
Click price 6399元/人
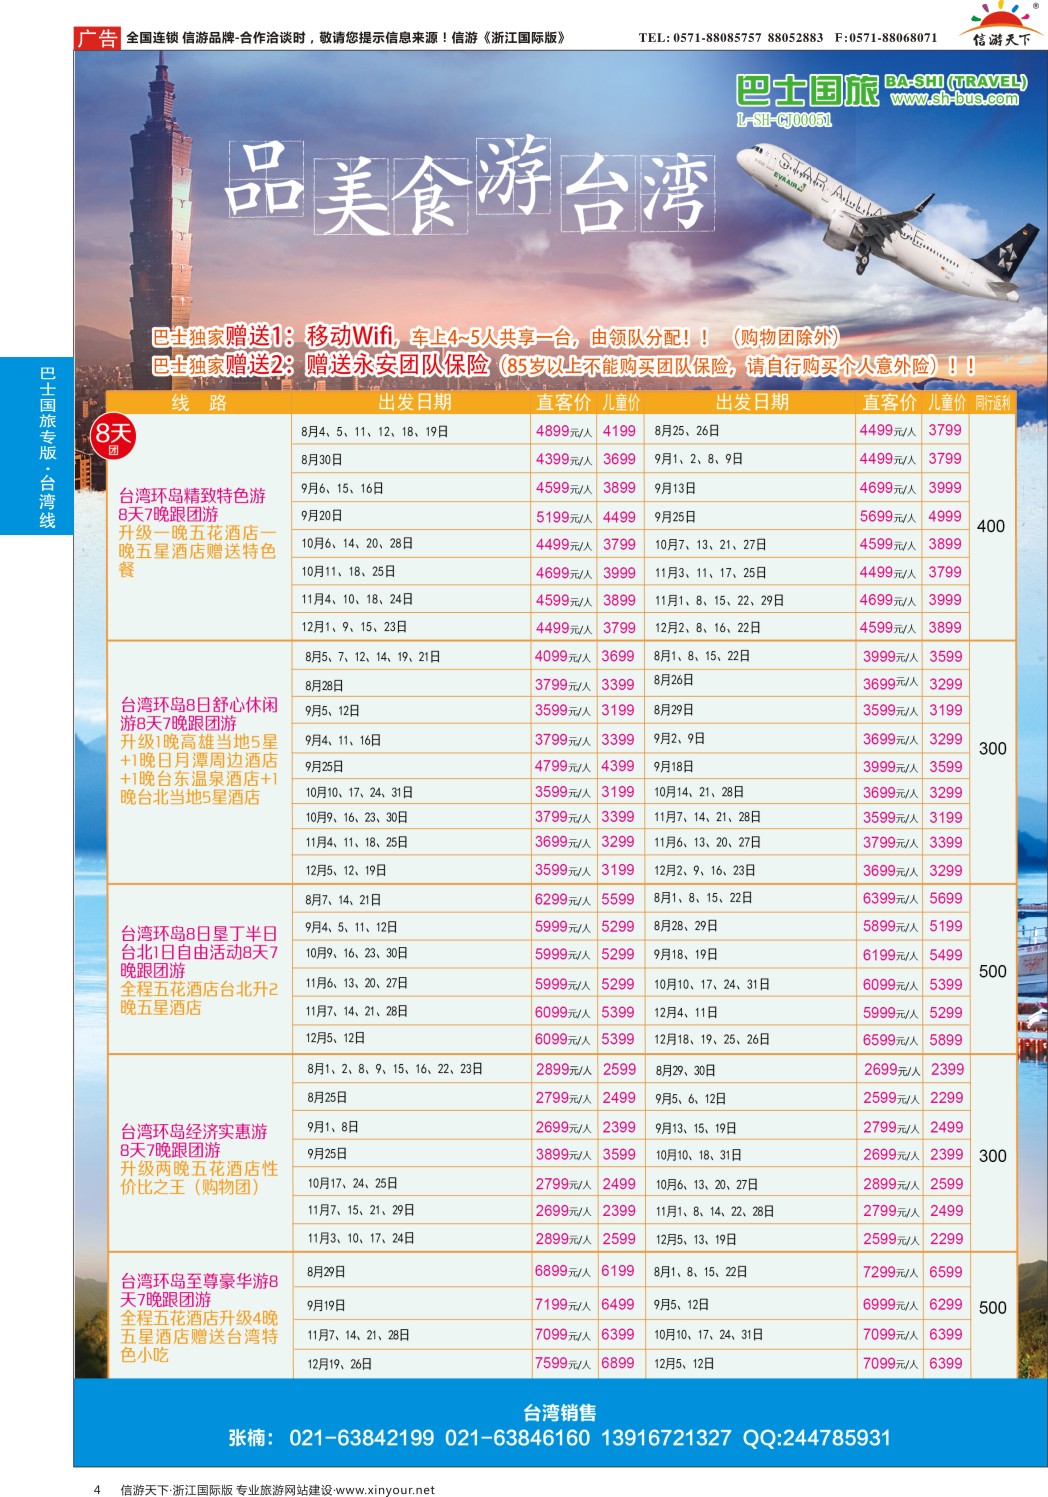tap(890, 898)
